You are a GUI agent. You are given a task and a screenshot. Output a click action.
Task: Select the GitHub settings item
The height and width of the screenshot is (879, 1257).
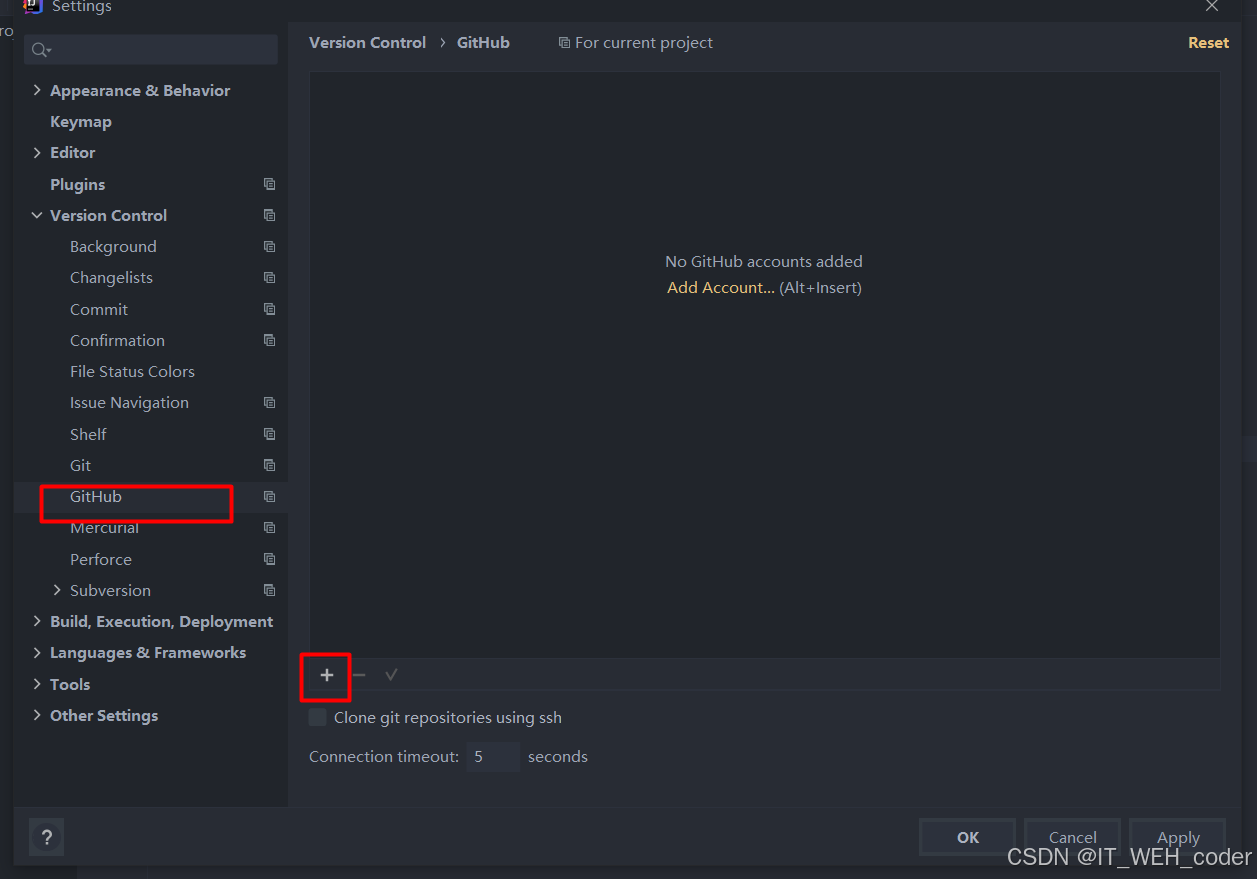[96, 496]
